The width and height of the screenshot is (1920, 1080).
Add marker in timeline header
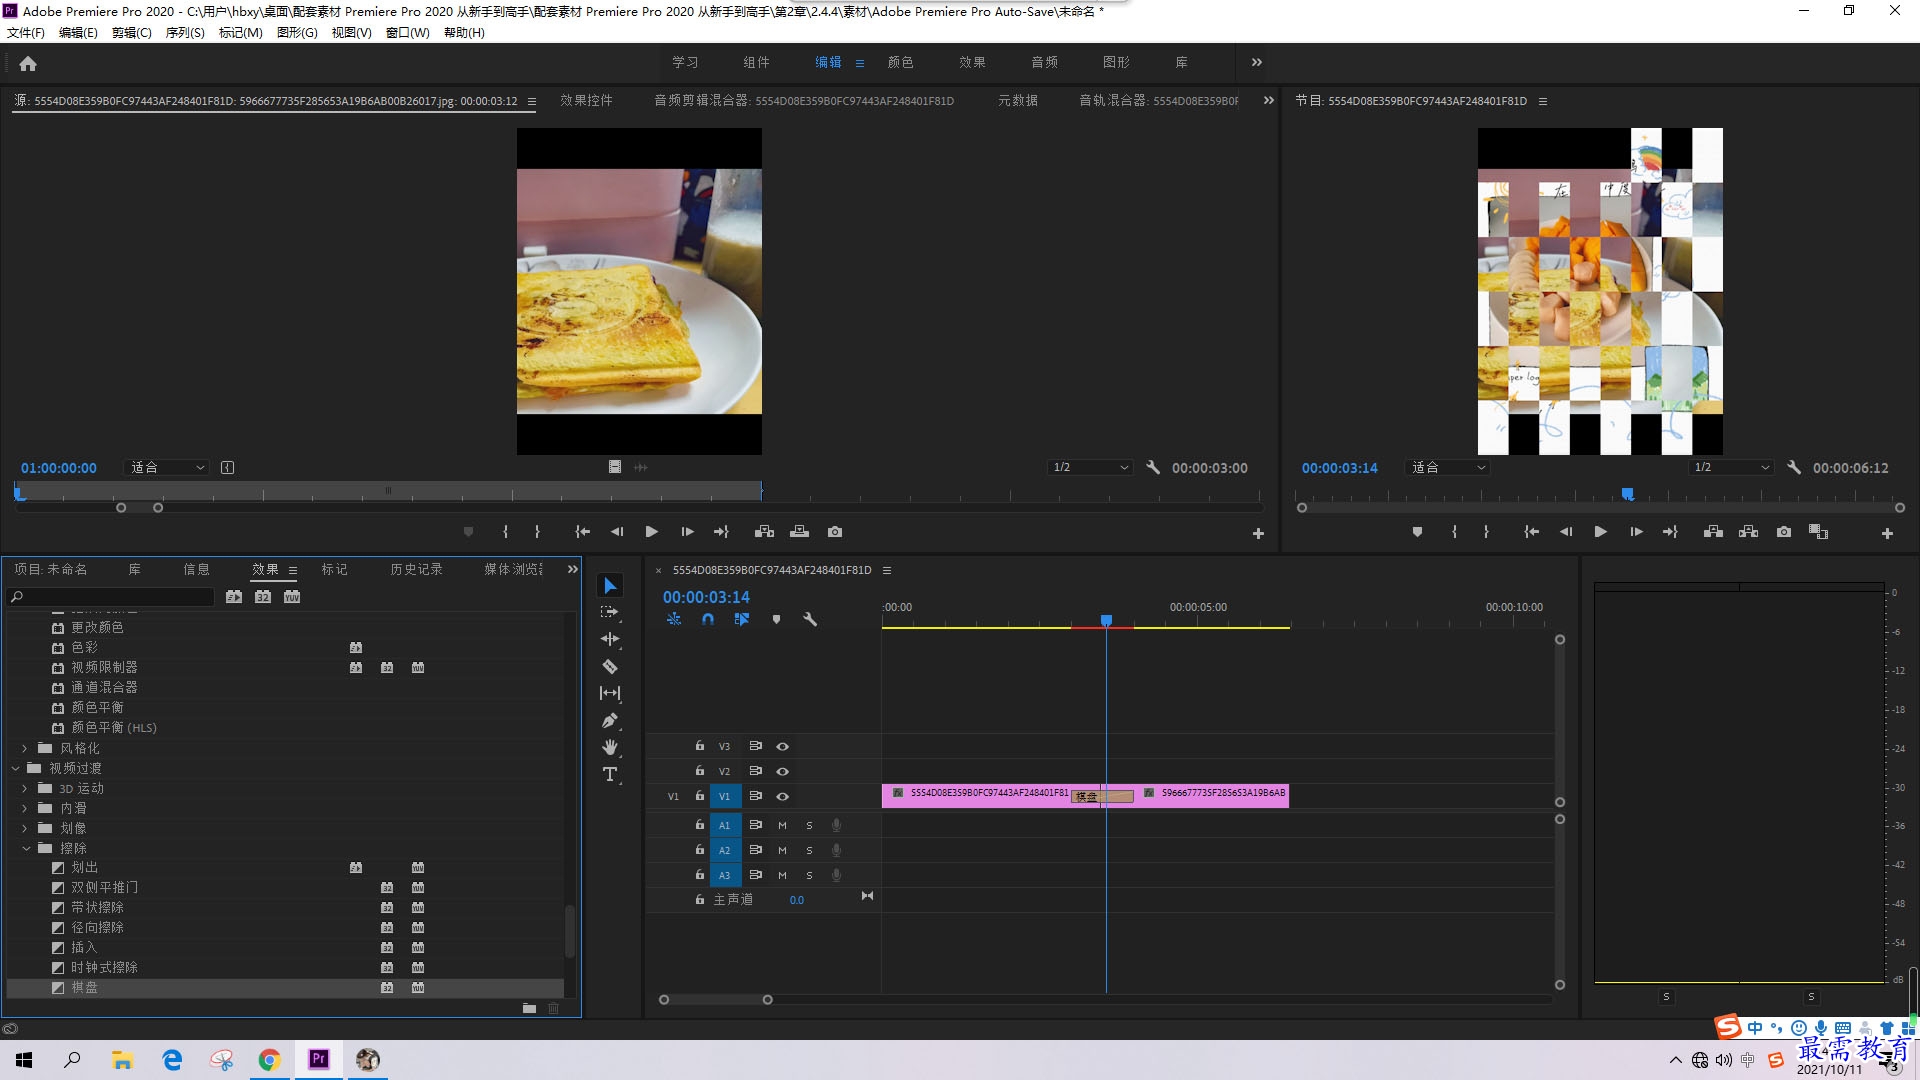776,619
